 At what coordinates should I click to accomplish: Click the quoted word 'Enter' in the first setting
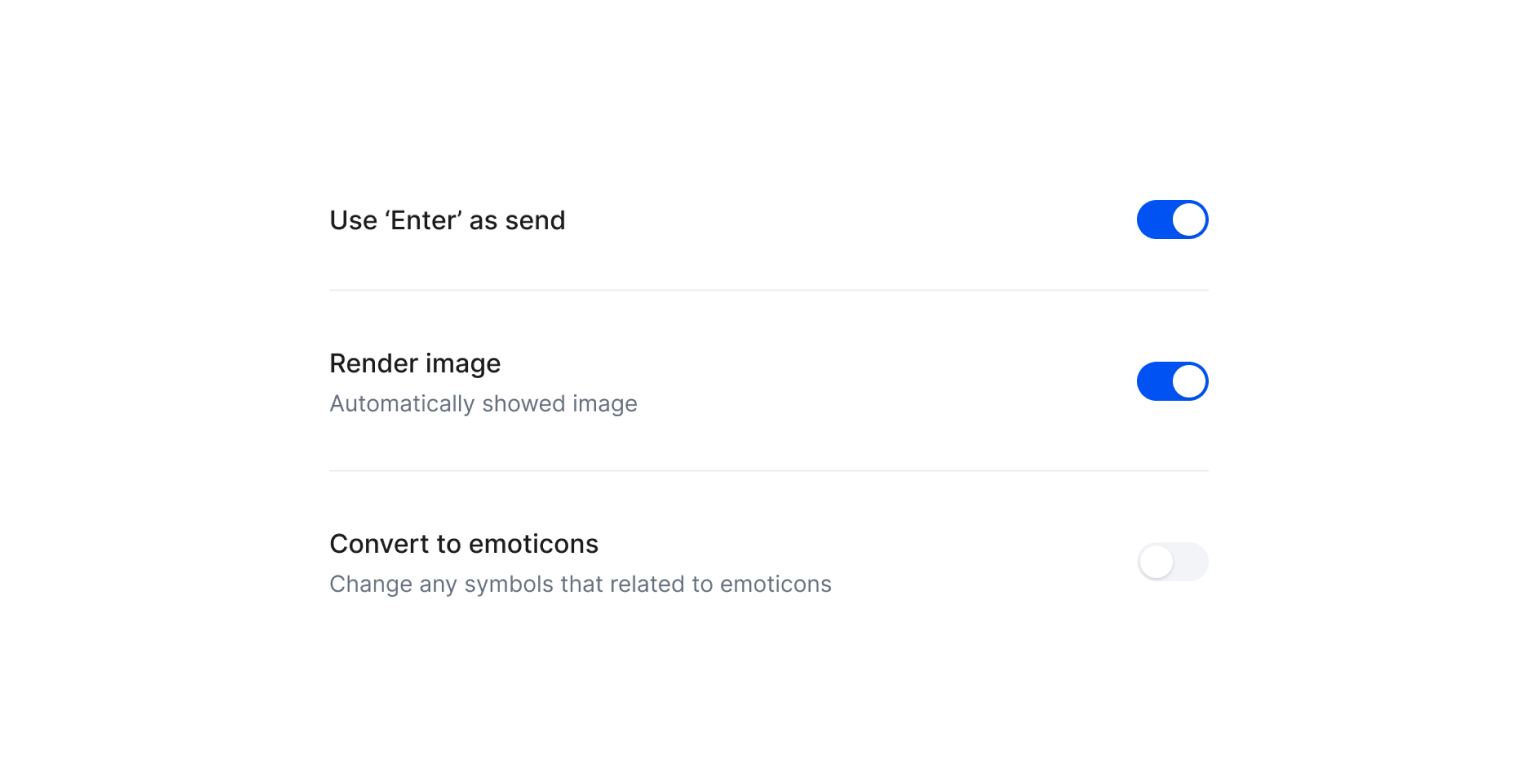(x=423, y=220)
